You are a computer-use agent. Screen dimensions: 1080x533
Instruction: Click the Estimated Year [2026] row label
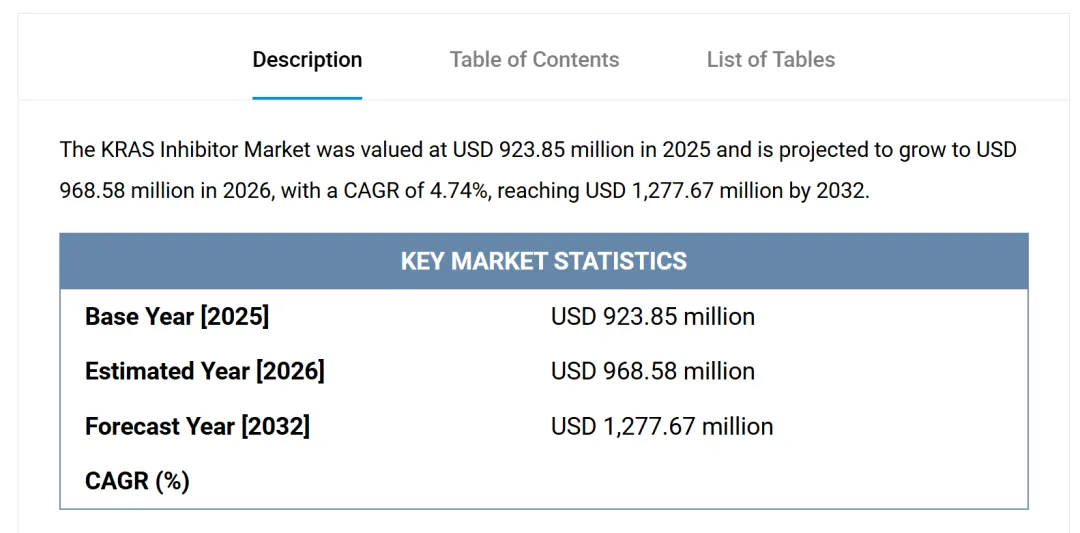204,372
